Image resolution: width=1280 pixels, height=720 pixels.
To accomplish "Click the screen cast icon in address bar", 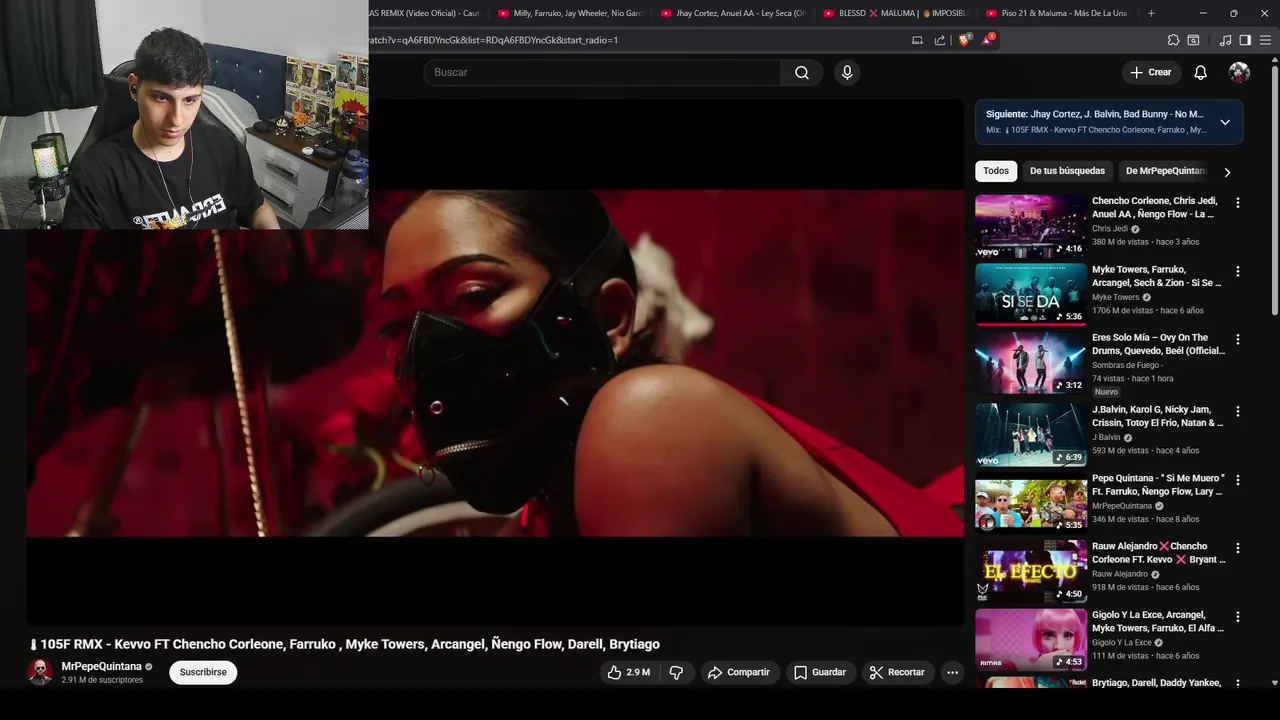I will [x=917, y=40].
